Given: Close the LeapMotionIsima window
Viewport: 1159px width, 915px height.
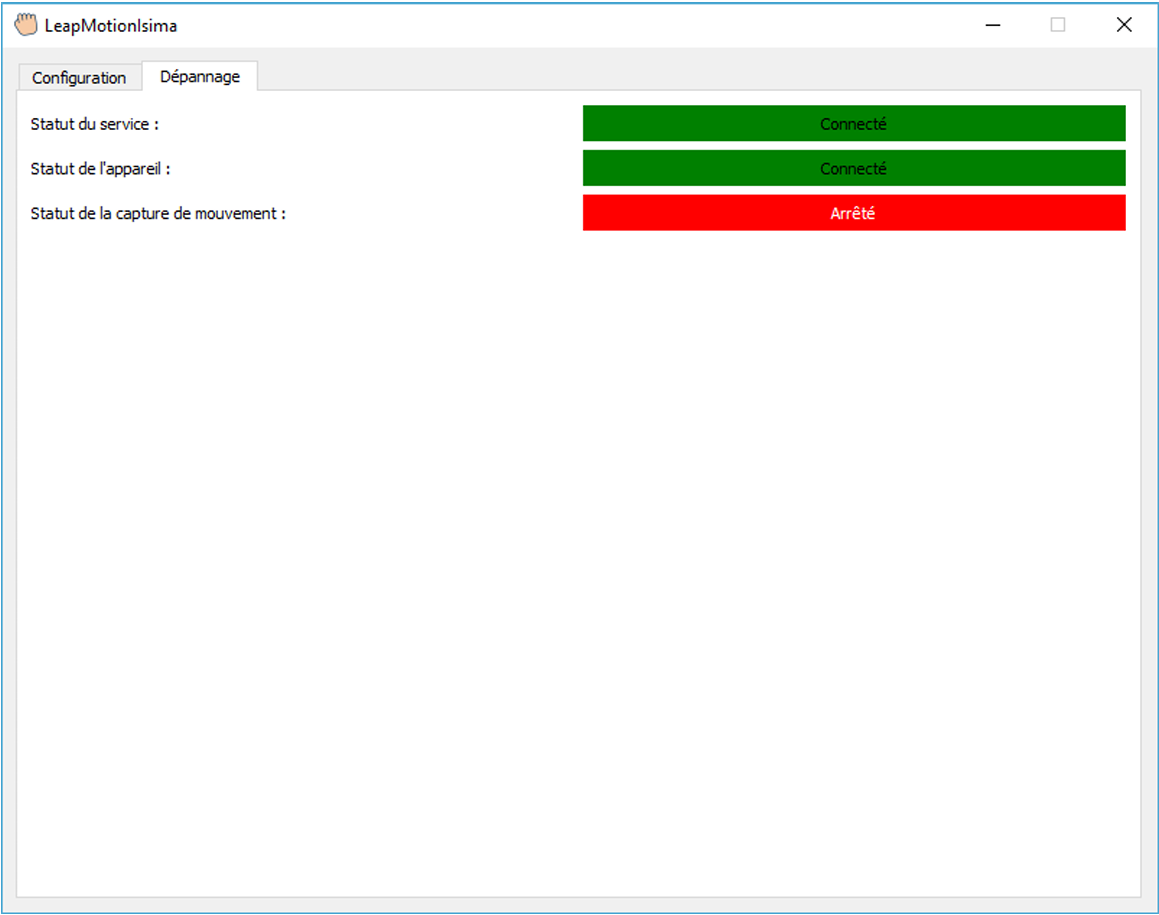Looking at the screenshot, I should [x=1124, y=25].
